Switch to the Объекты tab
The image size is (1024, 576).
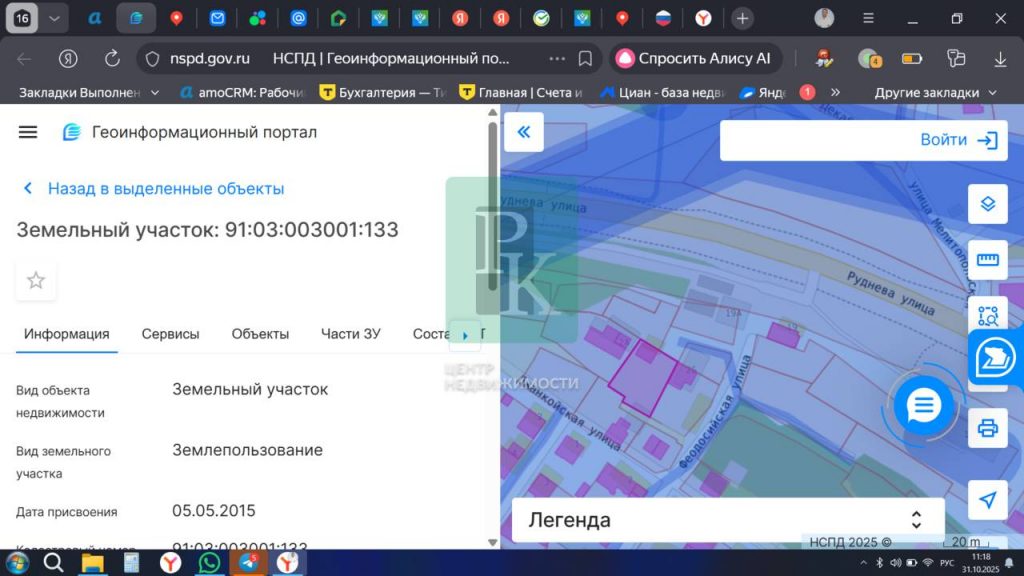point(260,334)
